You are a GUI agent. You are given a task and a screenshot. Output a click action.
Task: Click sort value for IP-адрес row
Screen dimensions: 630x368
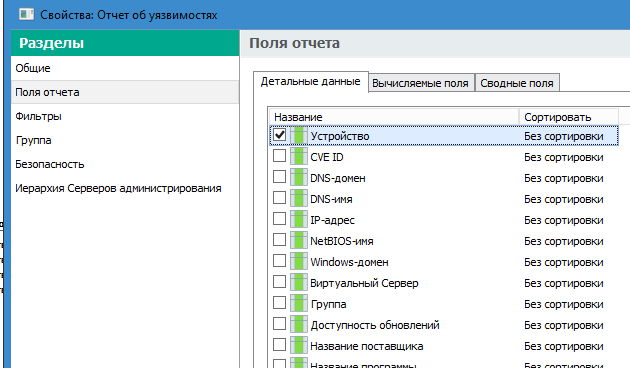pyautogui.click(x=564, y=220)
